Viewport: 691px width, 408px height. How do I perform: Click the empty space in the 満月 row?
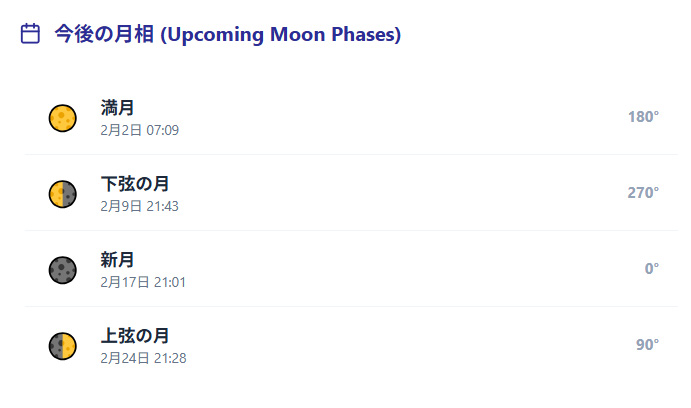pos(400,117)
